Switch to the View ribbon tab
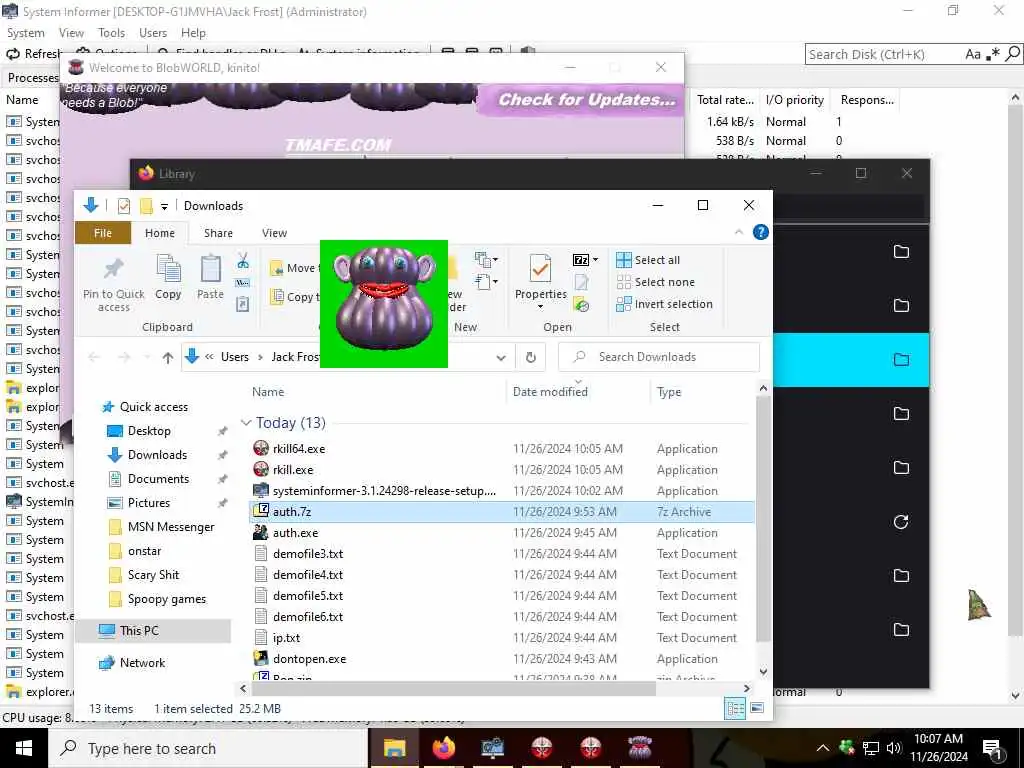The image size is (1024, 768). 274,233
